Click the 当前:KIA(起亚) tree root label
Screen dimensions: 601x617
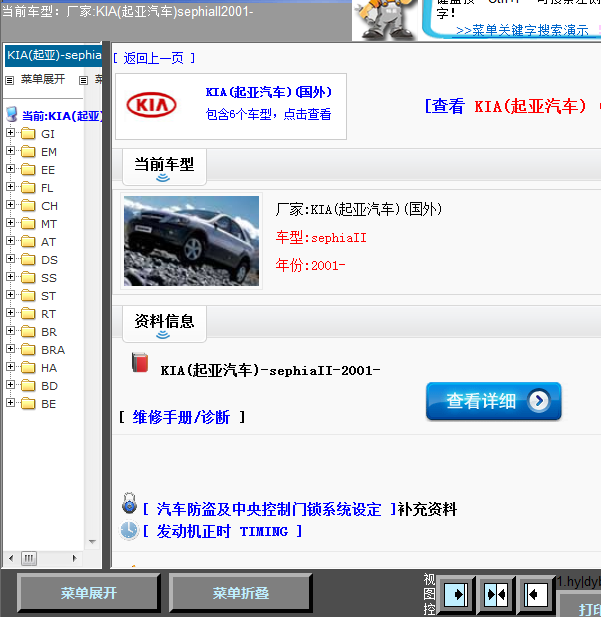pos(62,116)
